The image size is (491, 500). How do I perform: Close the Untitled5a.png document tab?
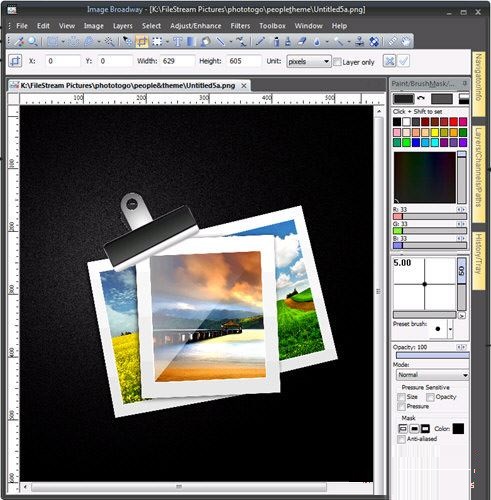pyautogui.click(x=244, y=86)
